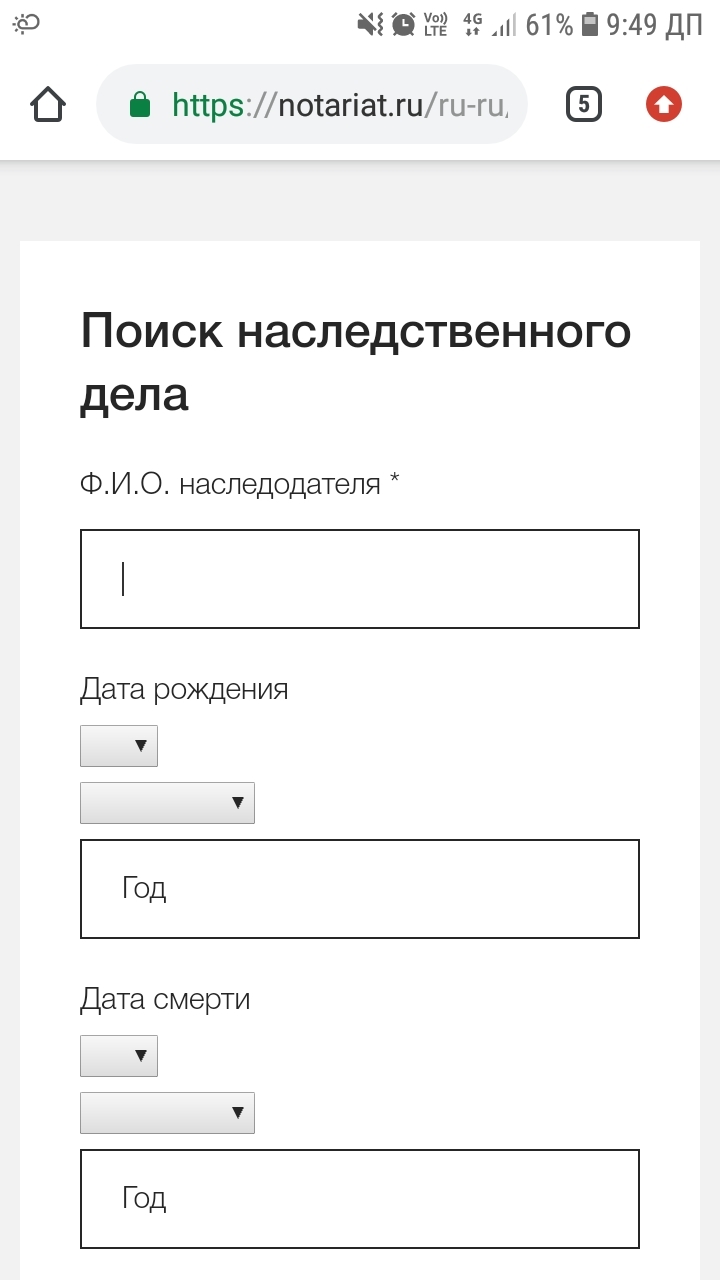Tap the green padlock site security icon
This screenshot has width=720, height=1280.
point(141,104)
